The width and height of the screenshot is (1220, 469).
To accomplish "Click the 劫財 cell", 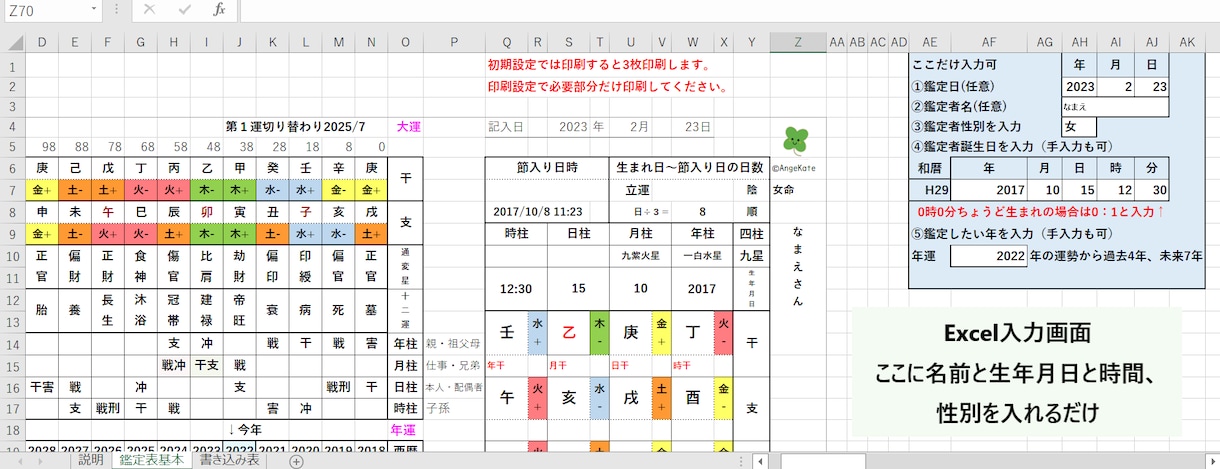I will coord(238,266).
